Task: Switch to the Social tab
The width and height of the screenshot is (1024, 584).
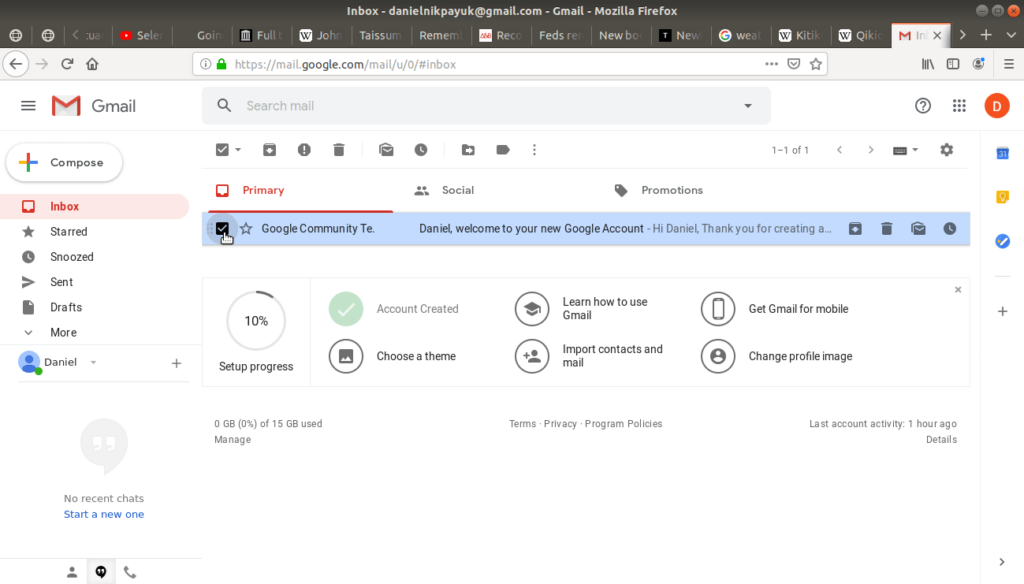Action: click(457, 190)
